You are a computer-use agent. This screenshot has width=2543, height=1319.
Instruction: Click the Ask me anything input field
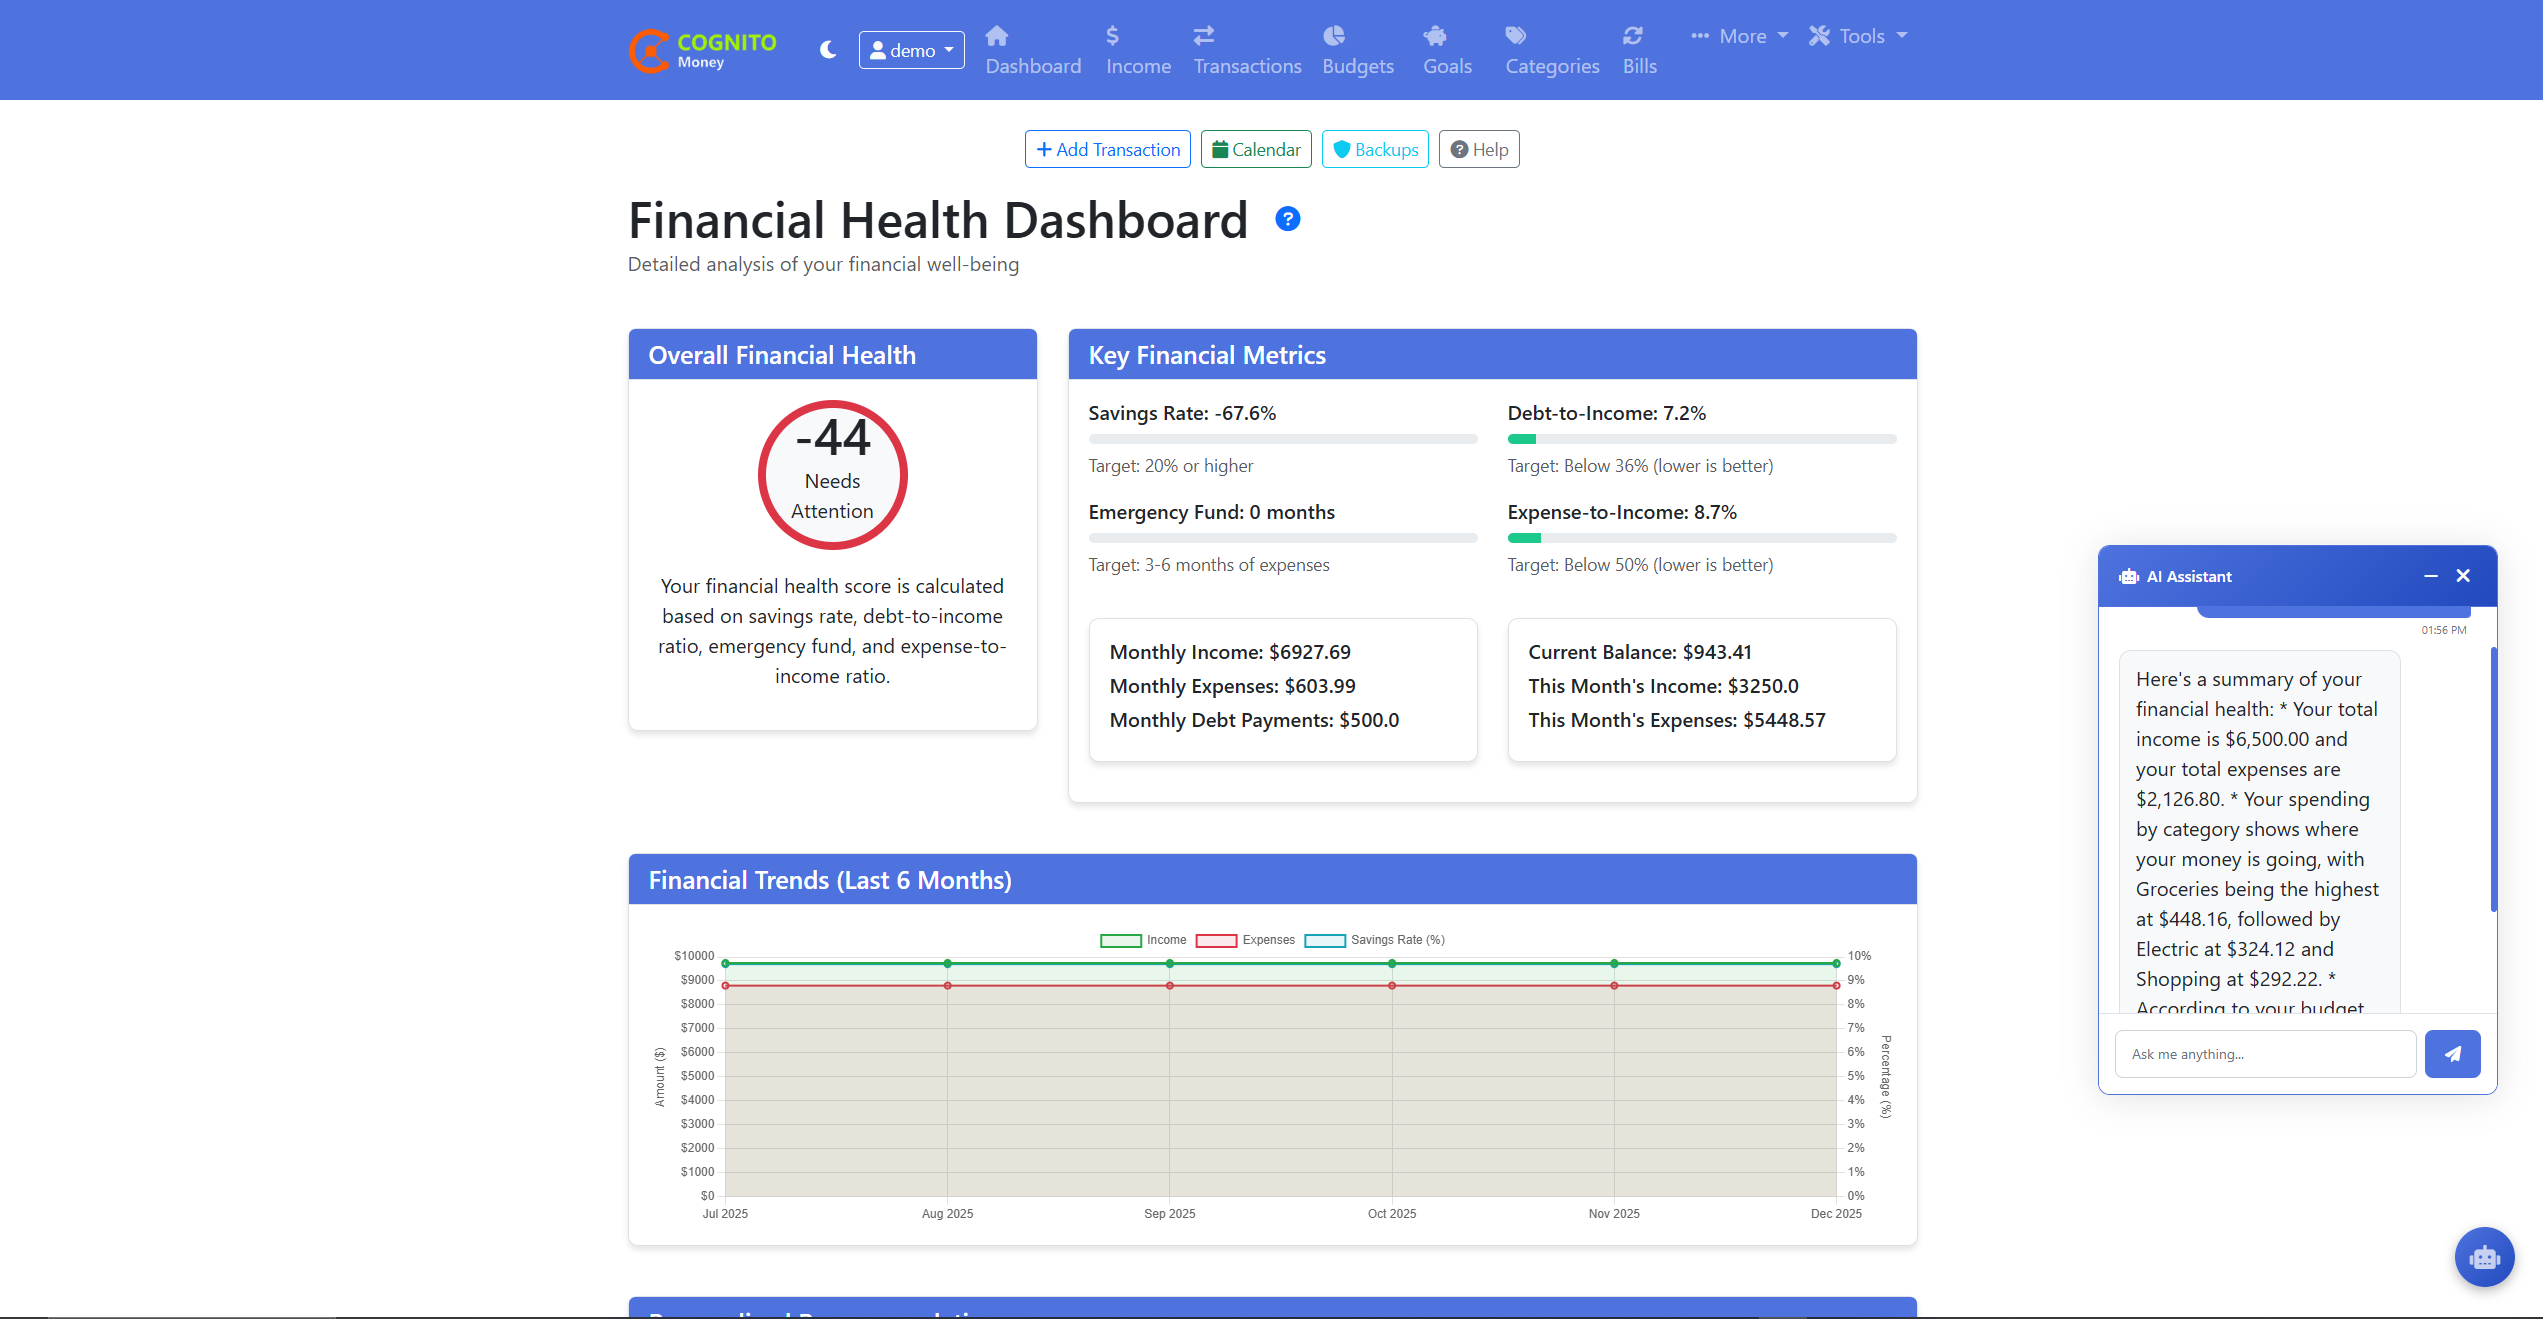[2264, 1053]
